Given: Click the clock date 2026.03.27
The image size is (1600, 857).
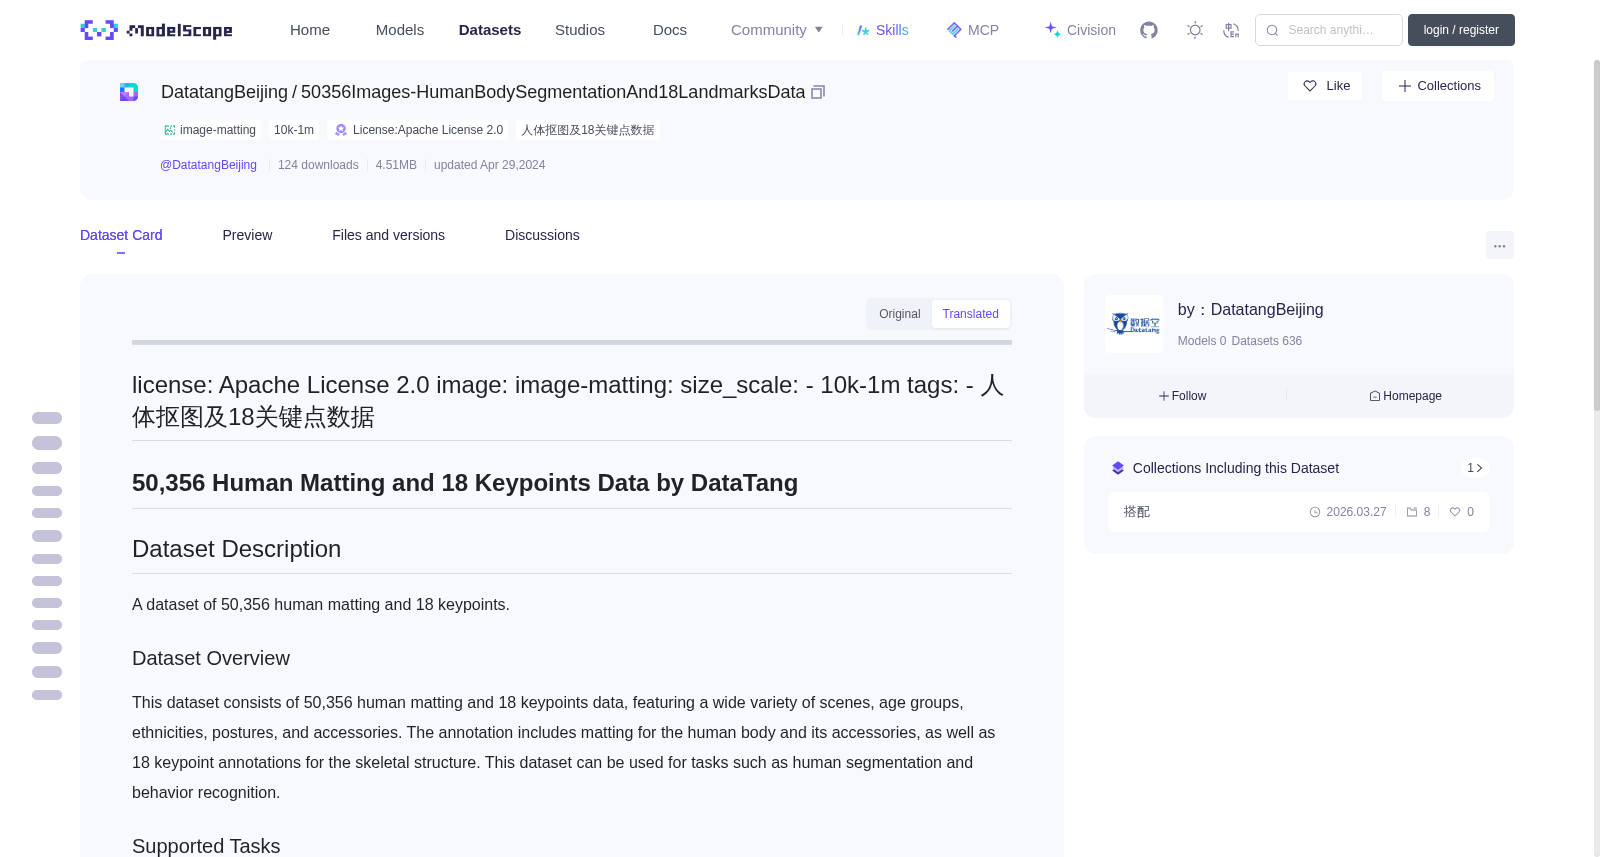Looking at the screenshot, I should pos(1348,512).
